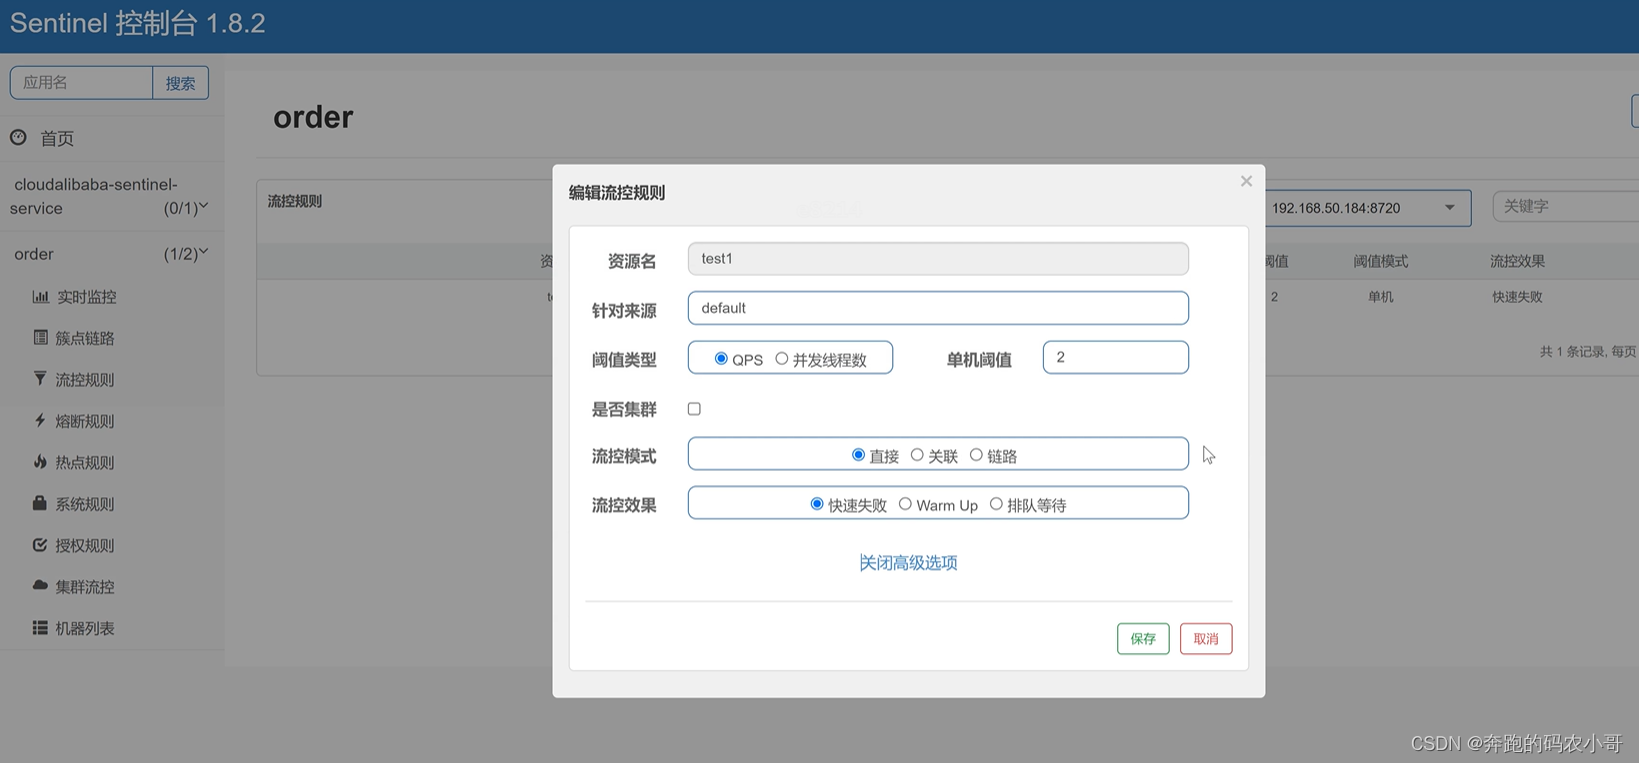
Task: Click the 搜索 button
Action: [x=181, y=83]
